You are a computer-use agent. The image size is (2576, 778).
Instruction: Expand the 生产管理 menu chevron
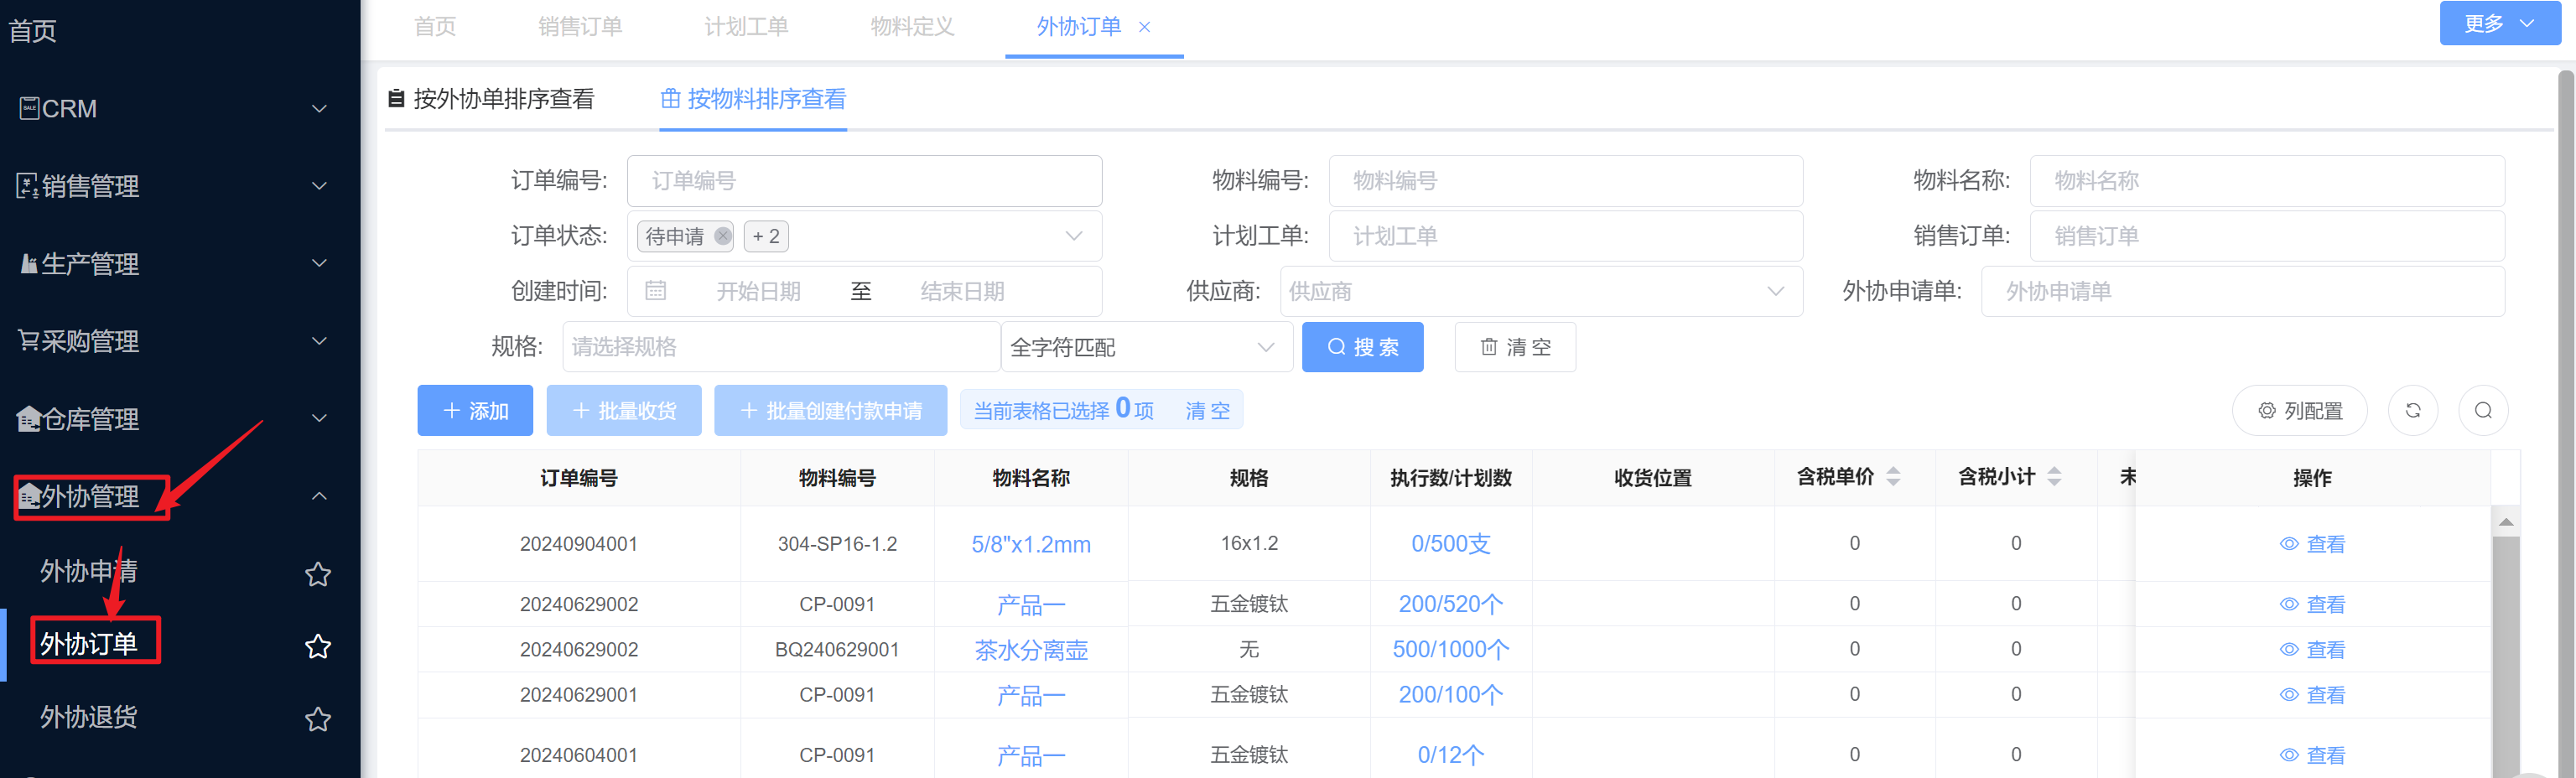point(319,263)
